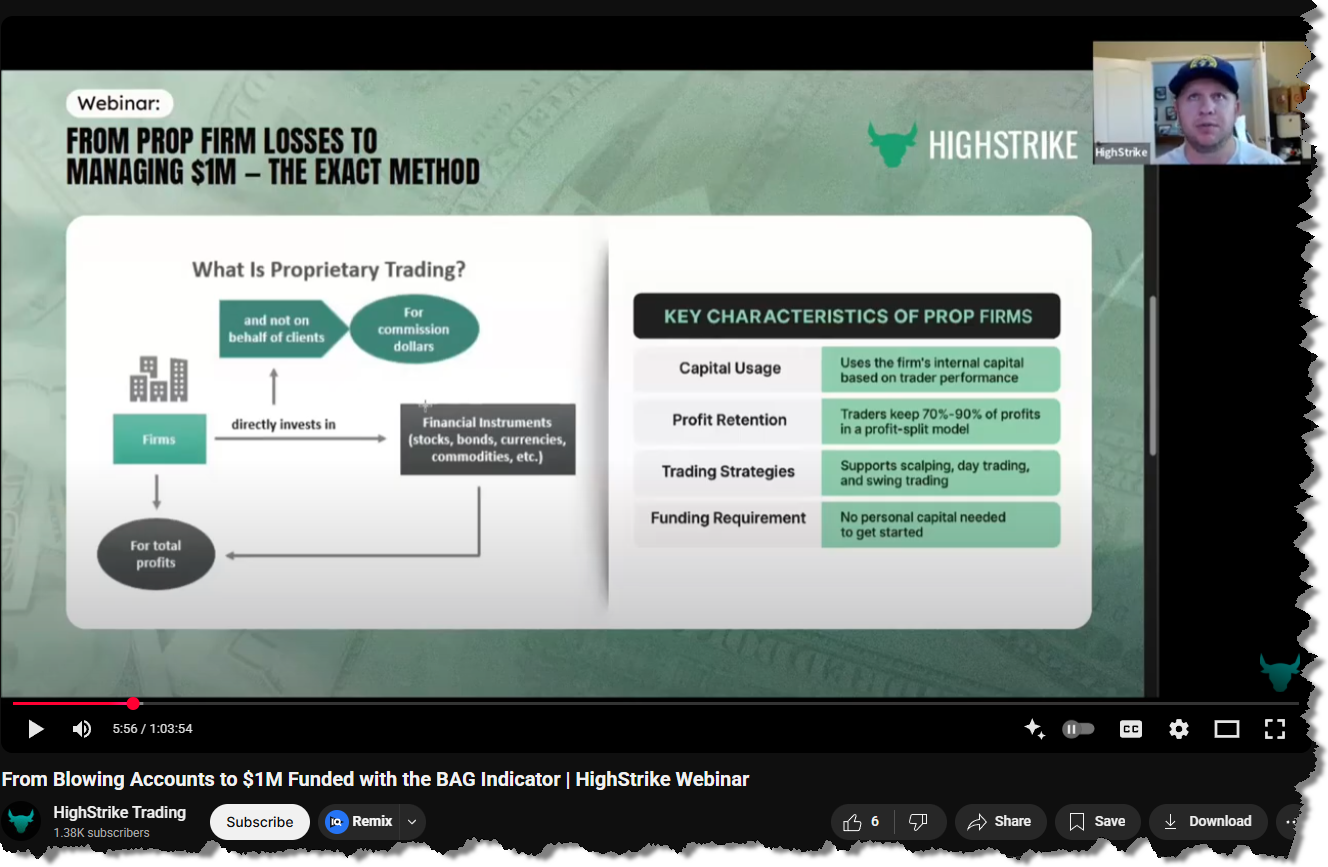Screen dimensions: 1328x867
Task: Click the AI sparkle icon in player controls
Action: (x=1034, y=729)
